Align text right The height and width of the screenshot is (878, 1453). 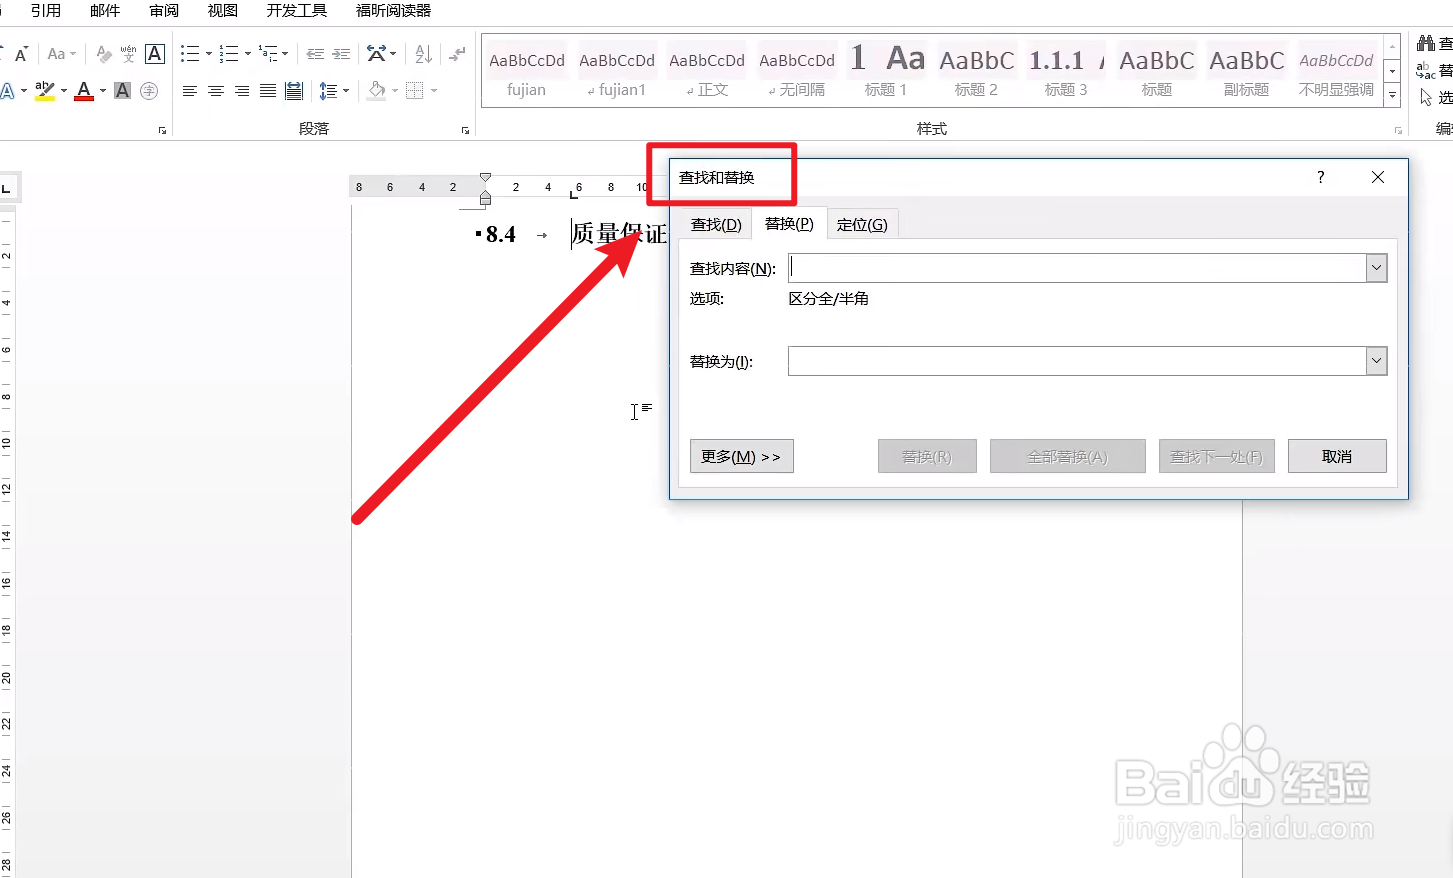pos(242,91)
